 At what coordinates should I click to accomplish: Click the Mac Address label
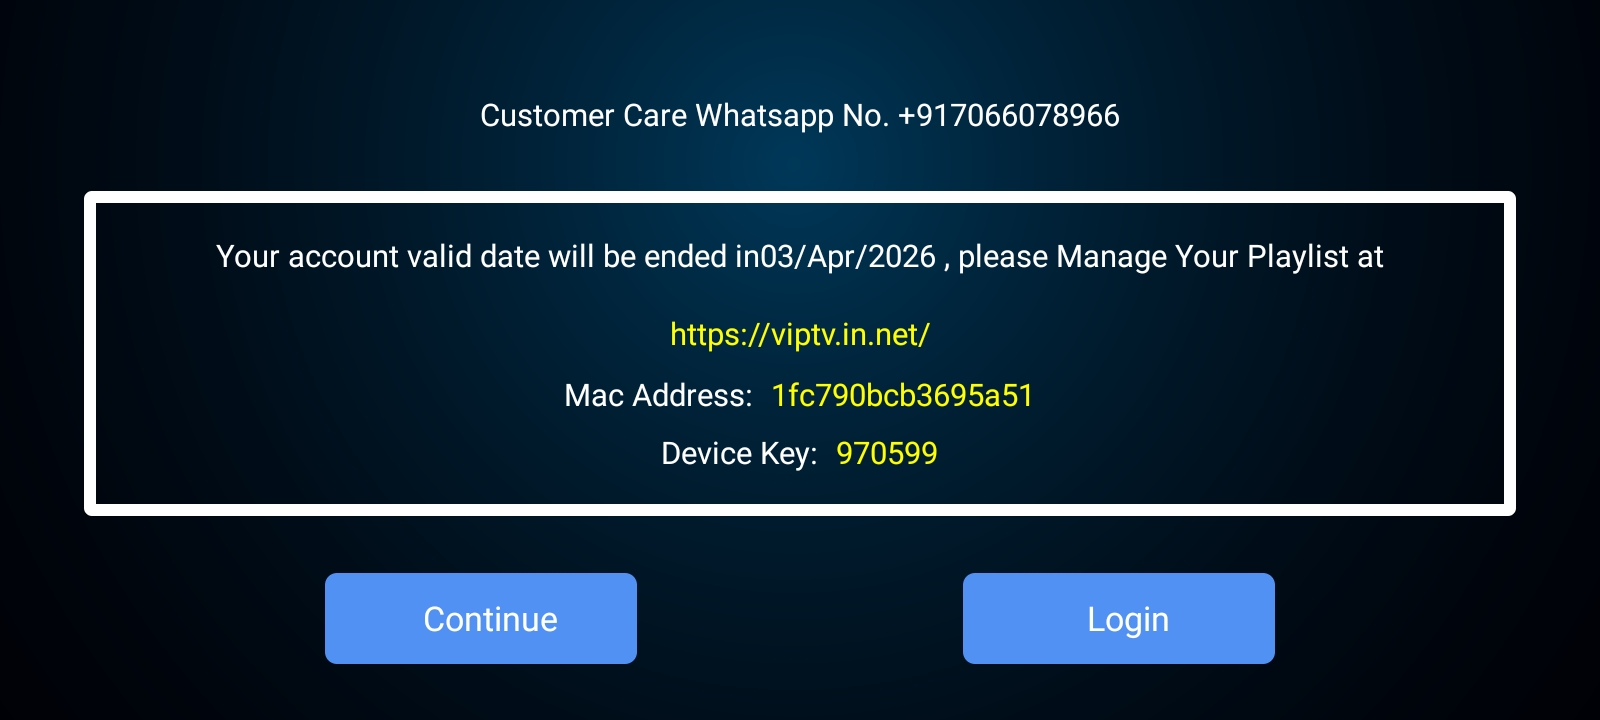tap(658, 395)
